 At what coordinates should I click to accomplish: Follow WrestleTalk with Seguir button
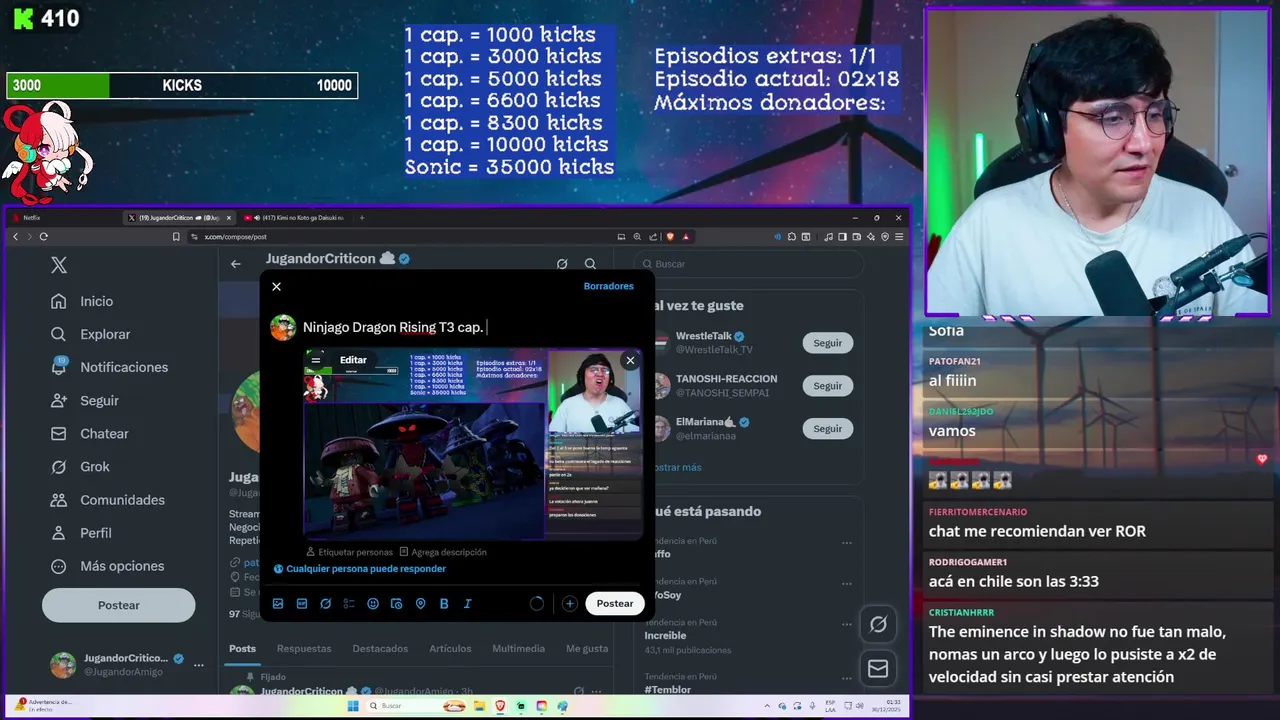pyautogui.click(x=827, y=343)
